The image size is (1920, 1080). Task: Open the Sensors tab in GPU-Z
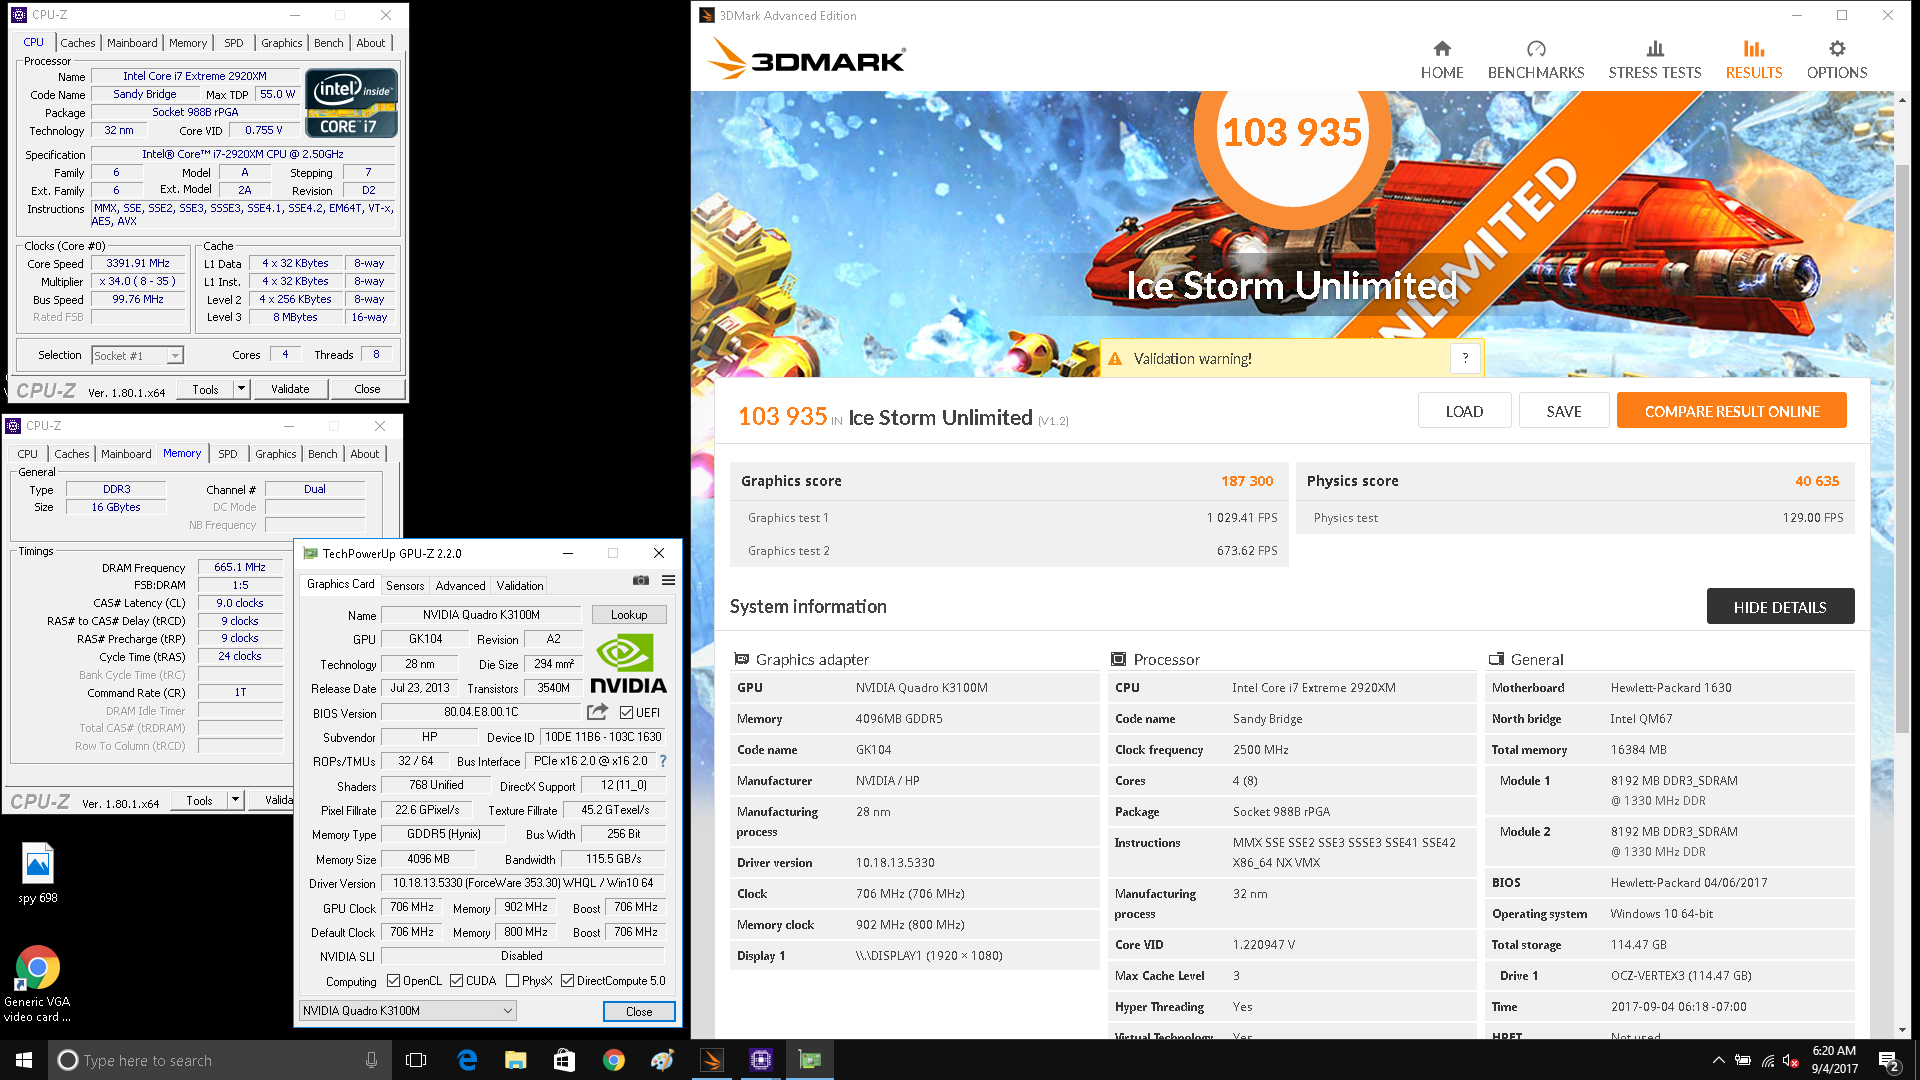coord(405,585)
